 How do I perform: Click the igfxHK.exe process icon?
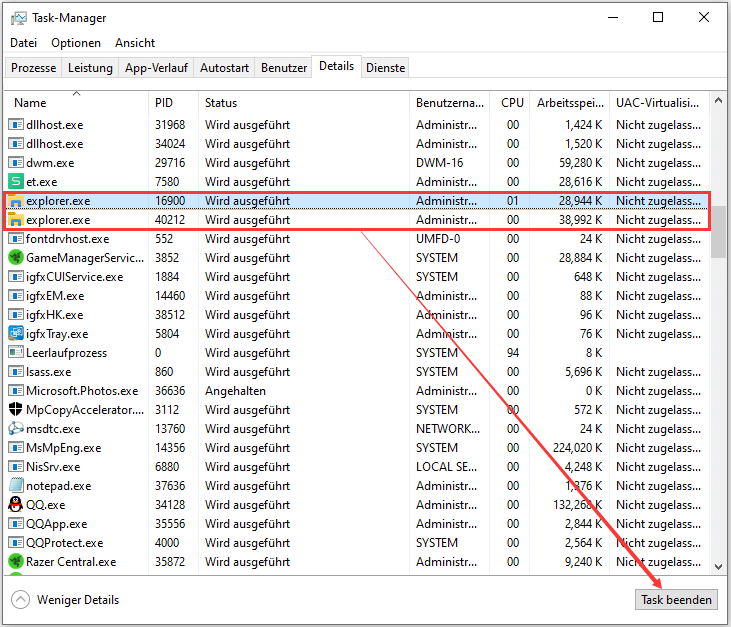click(16, 315)
